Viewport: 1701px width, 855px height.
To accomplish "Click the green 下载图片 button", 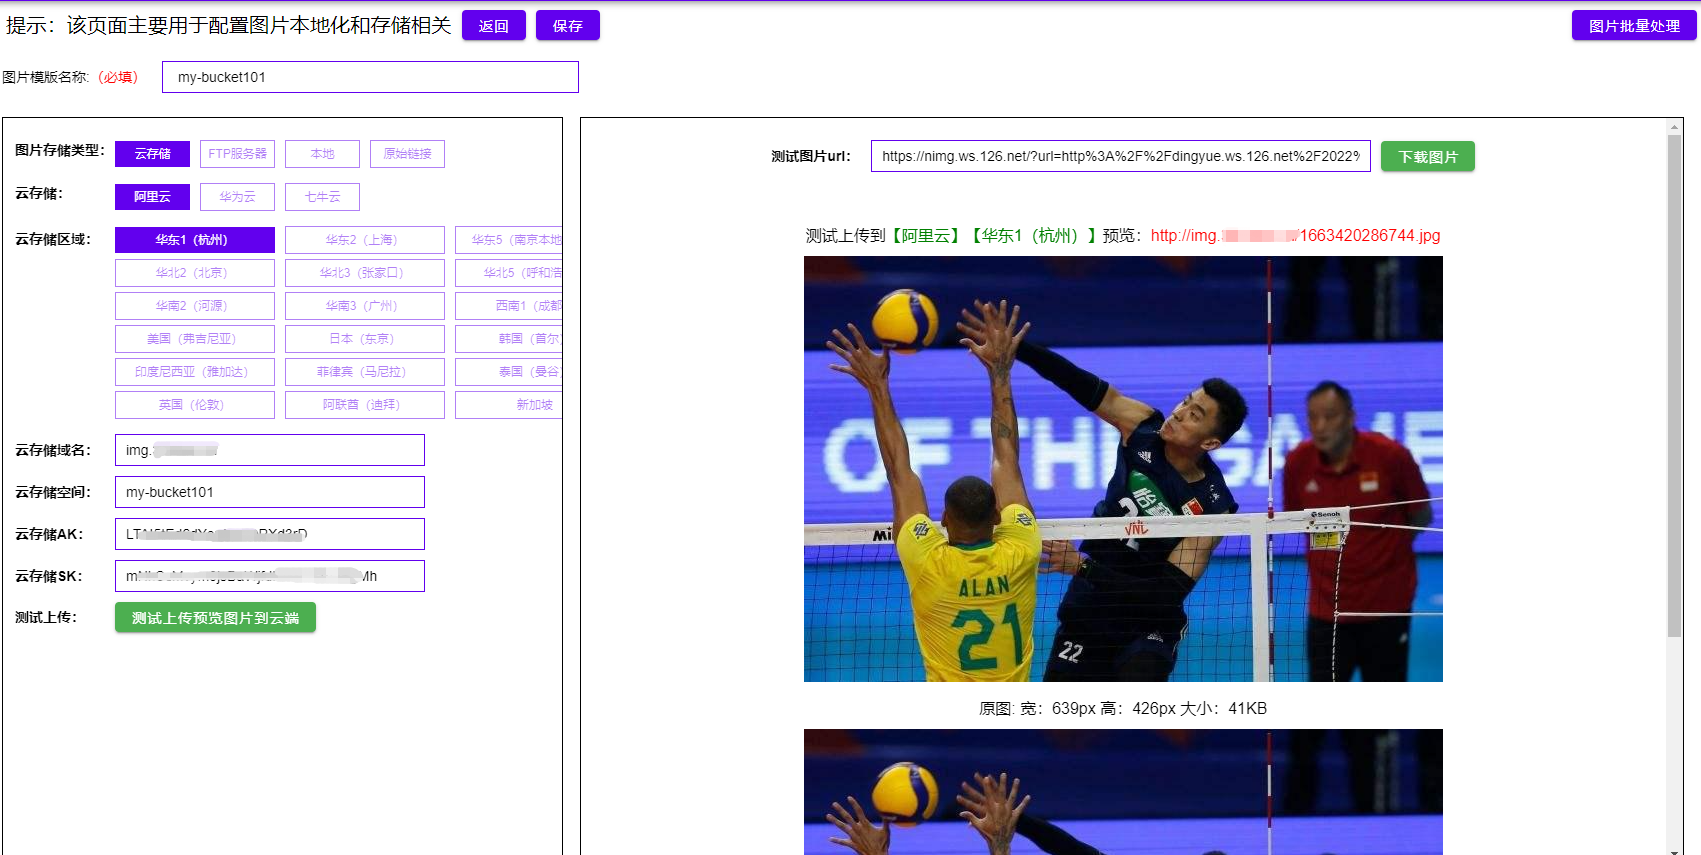I will (1427, 156).
